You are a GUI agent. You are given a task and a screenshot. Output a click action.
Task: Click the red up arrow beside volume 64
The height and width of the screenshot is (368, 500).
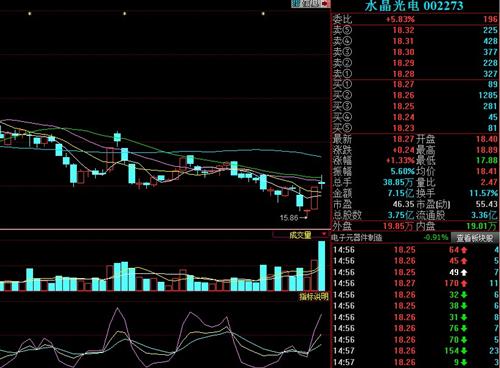click(464, 250)
